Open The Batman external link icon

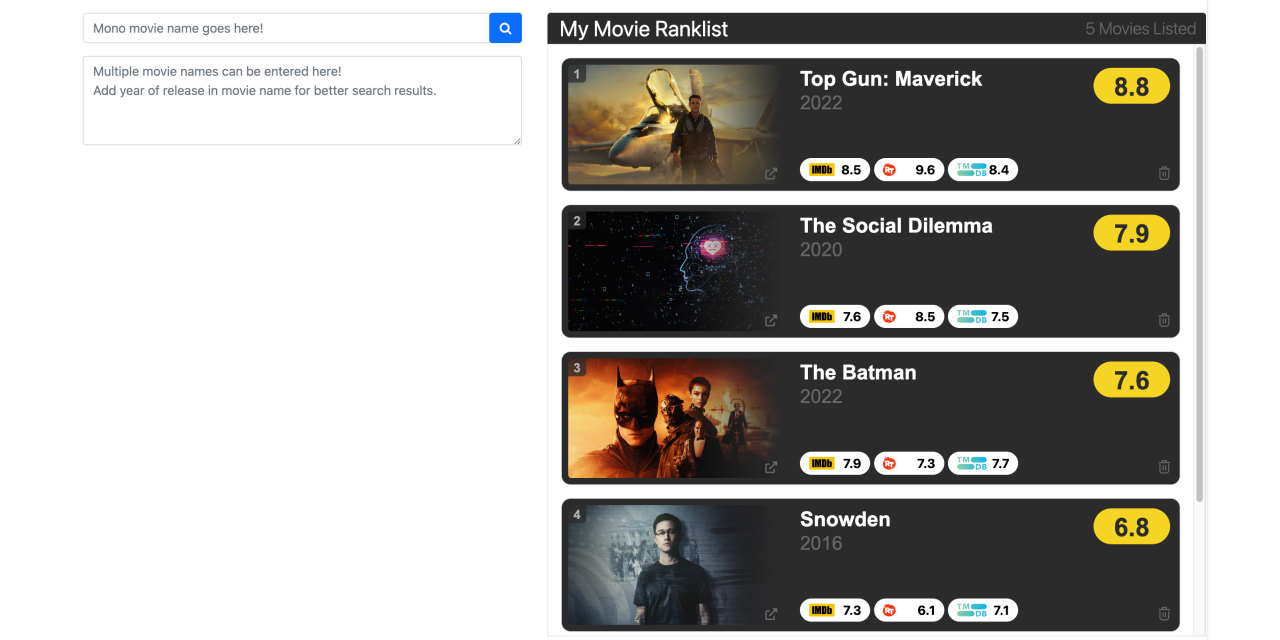point(771,467)
